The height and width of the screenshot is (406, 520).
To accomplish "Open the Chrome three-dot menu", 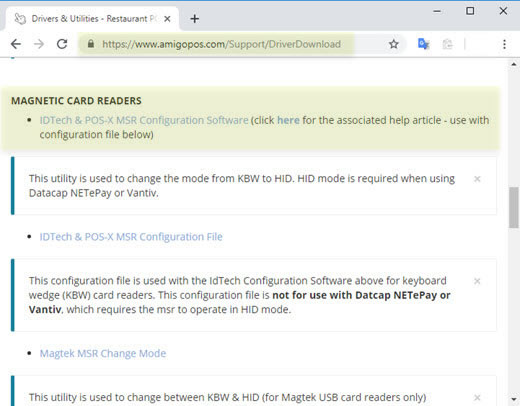I will coord(504,44).
